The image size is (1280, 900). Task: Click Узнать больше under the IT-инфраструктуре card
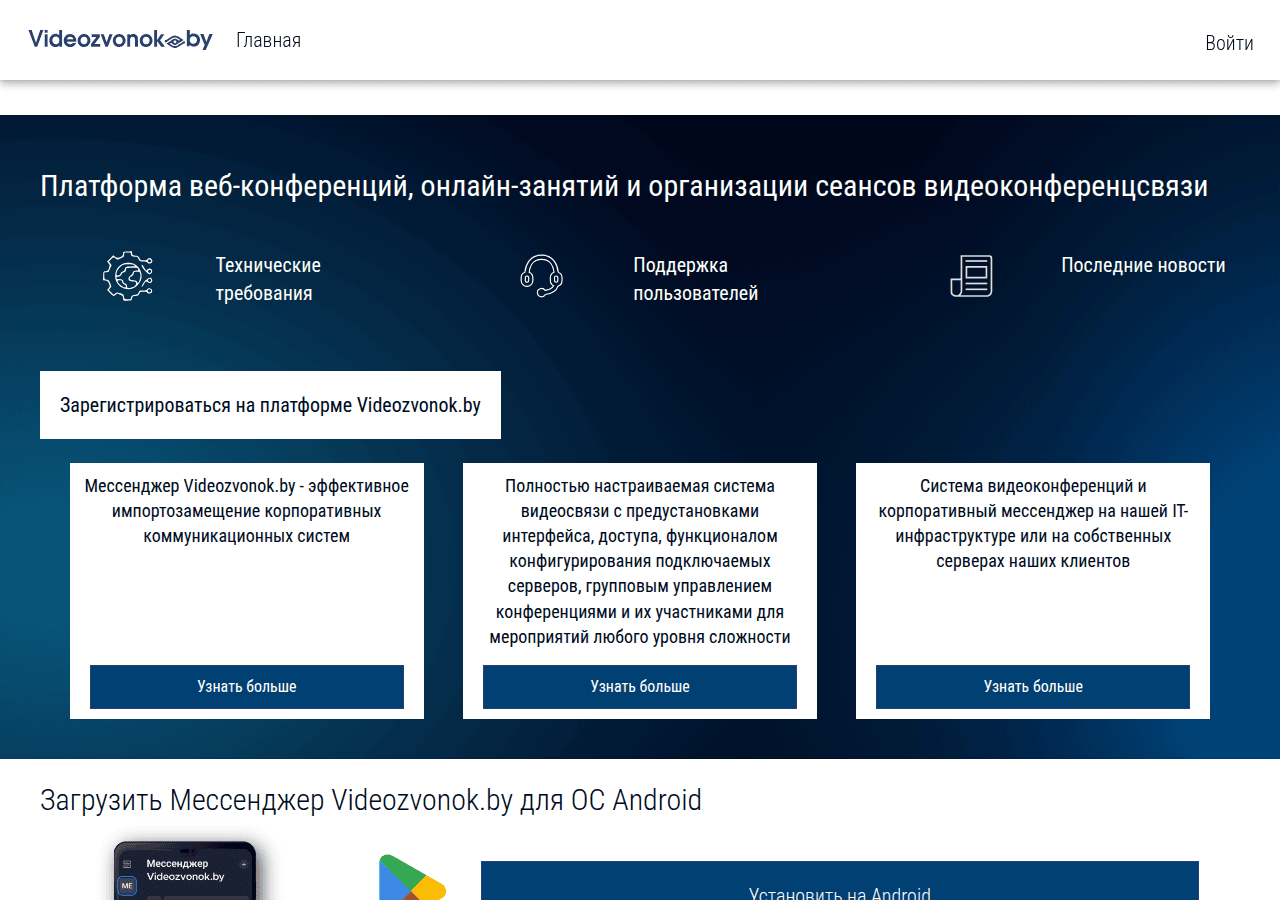tap(1033, 687)
